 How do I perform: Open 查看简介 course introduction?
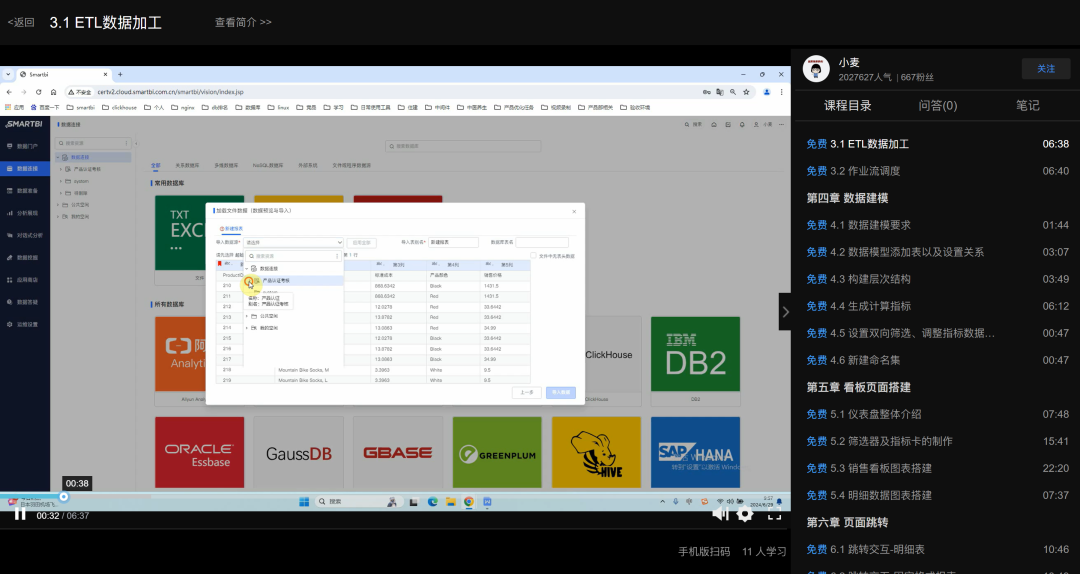click(x=243, y=22)
